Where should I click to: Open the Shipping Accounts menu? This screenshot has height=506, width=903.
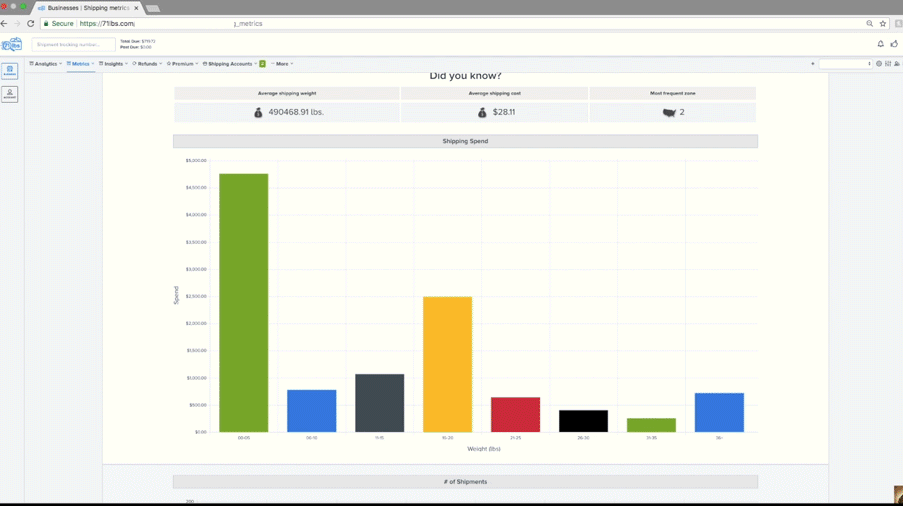tap(229, 64)
